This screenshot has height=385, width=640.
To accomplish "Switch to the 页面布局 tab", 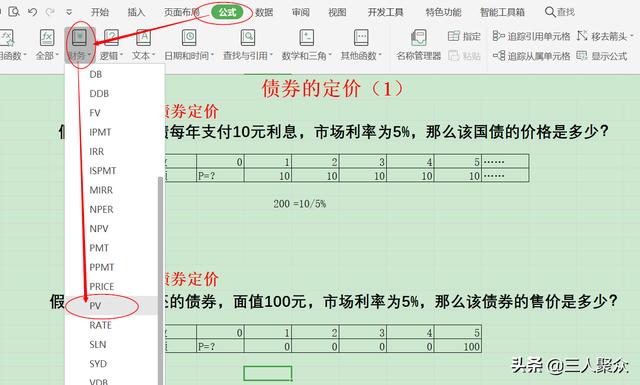I will (182, 12).
